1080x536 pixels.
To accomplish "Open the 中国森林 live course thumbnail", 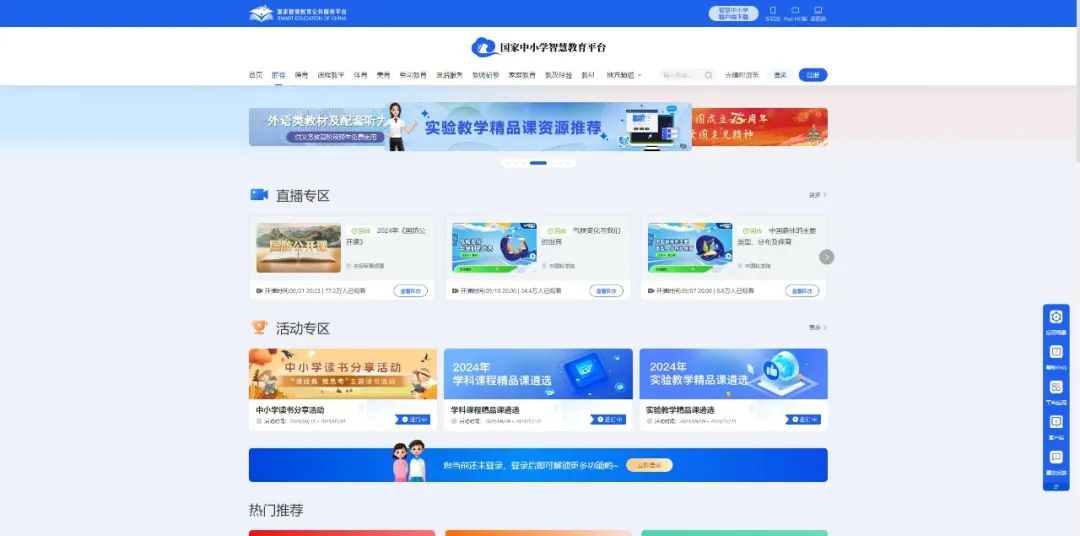I will 689,247.
